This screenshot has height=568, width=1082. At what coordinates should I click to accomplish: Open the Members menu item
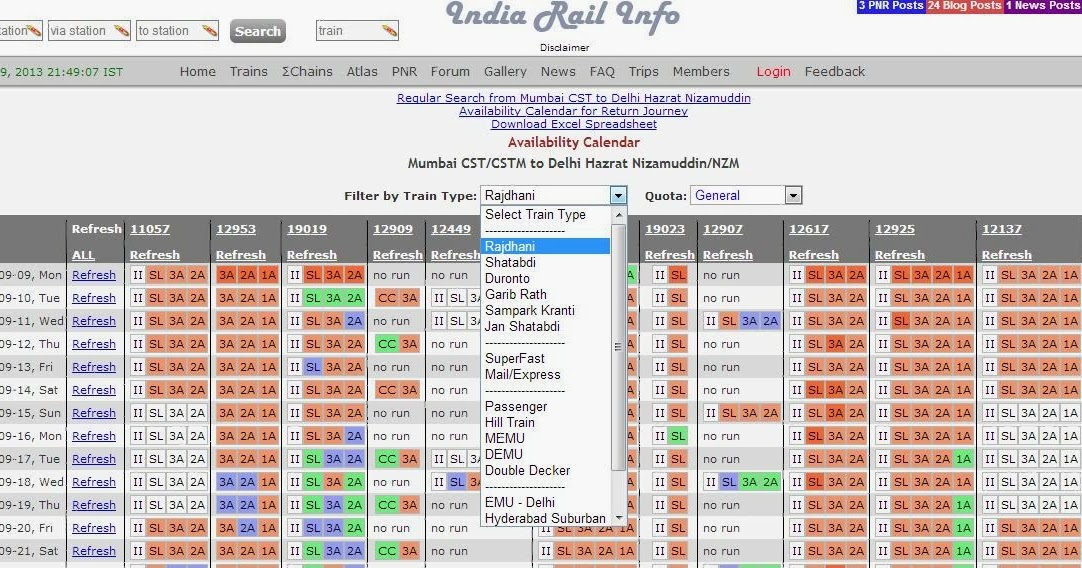click(x=701, y=71)
